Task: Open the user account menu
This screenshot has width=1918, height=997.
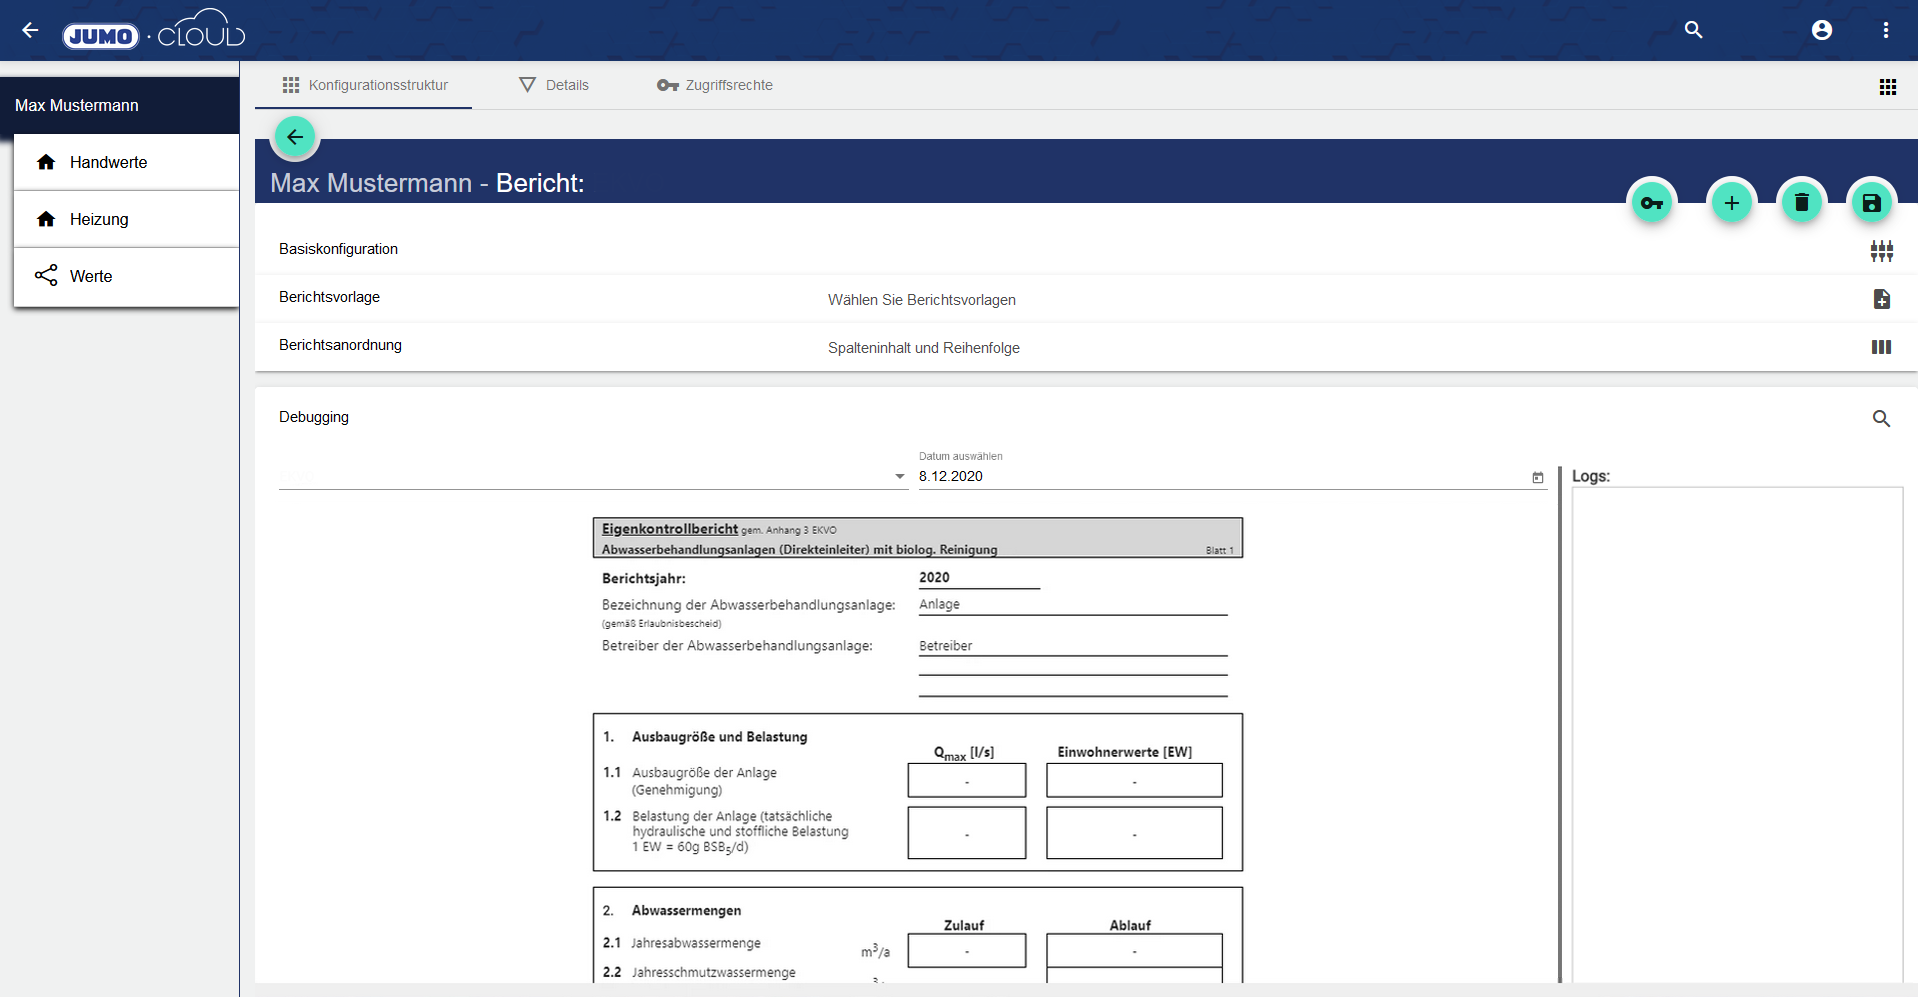Action: pyautogui.click(x=1821, y=30)
